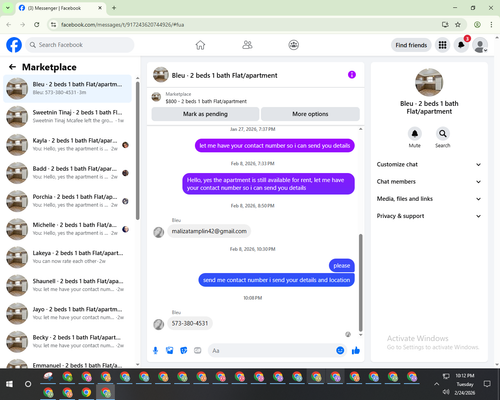Click the Find friends button
Image resolution: width=500 pixels, height=400 pixels.
(411, 45)
